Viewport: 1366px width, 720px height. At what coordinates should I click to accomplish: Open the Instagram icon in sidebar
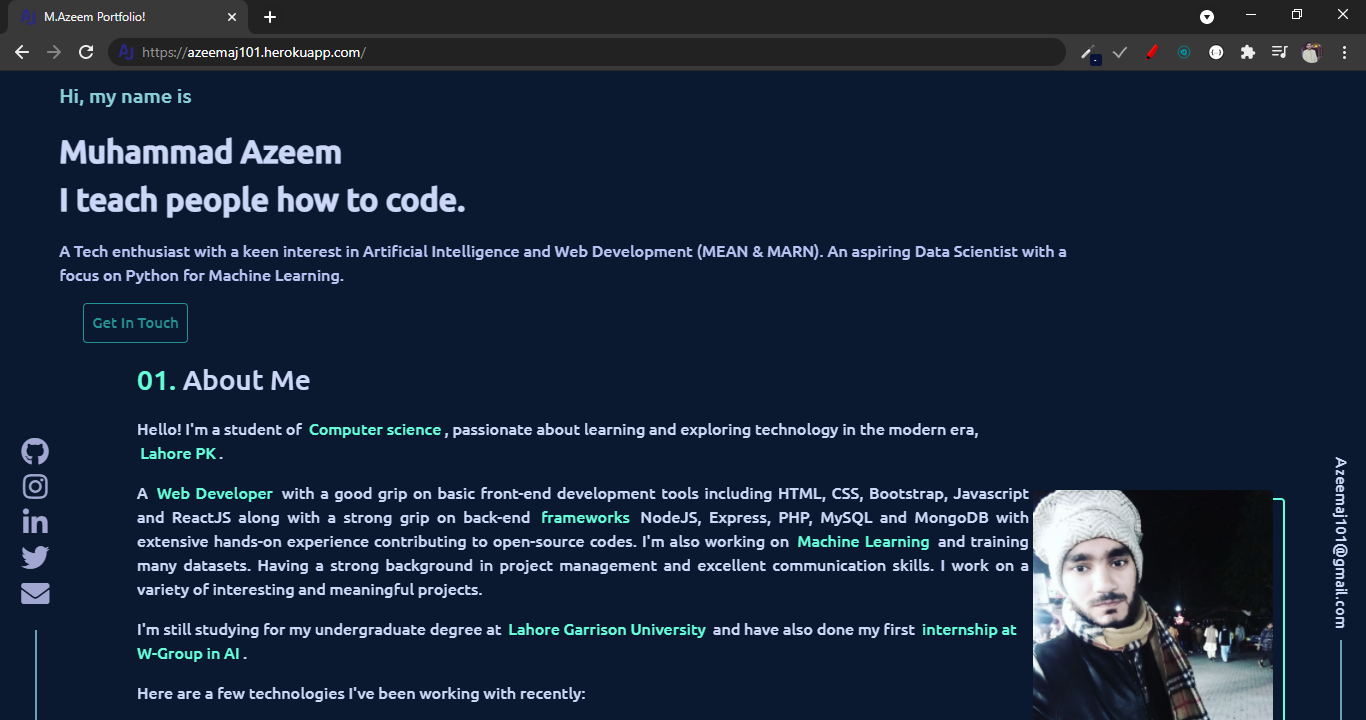35,487
